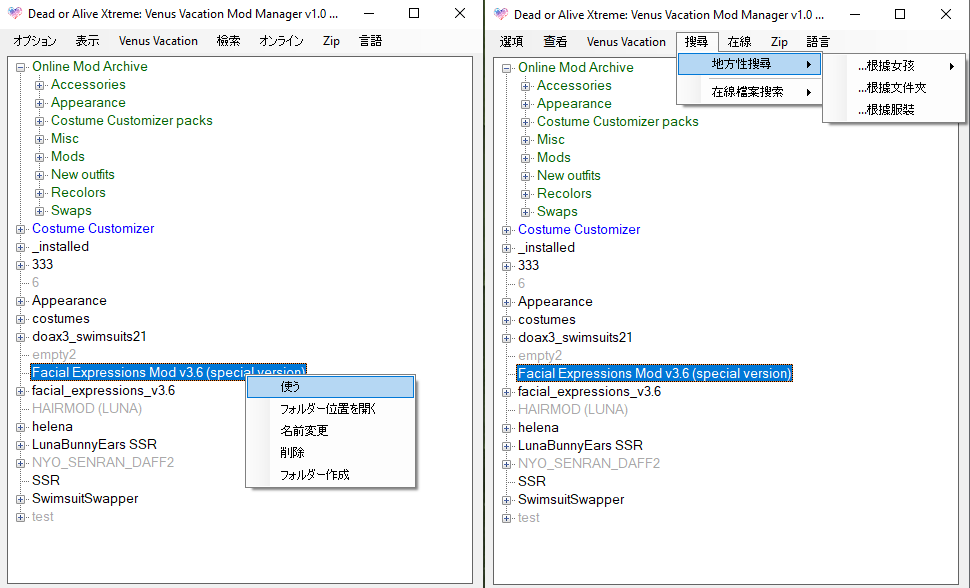Choose フォルダー位置を開く in context menu
This screenshot has width=970, height=588.
330,409
